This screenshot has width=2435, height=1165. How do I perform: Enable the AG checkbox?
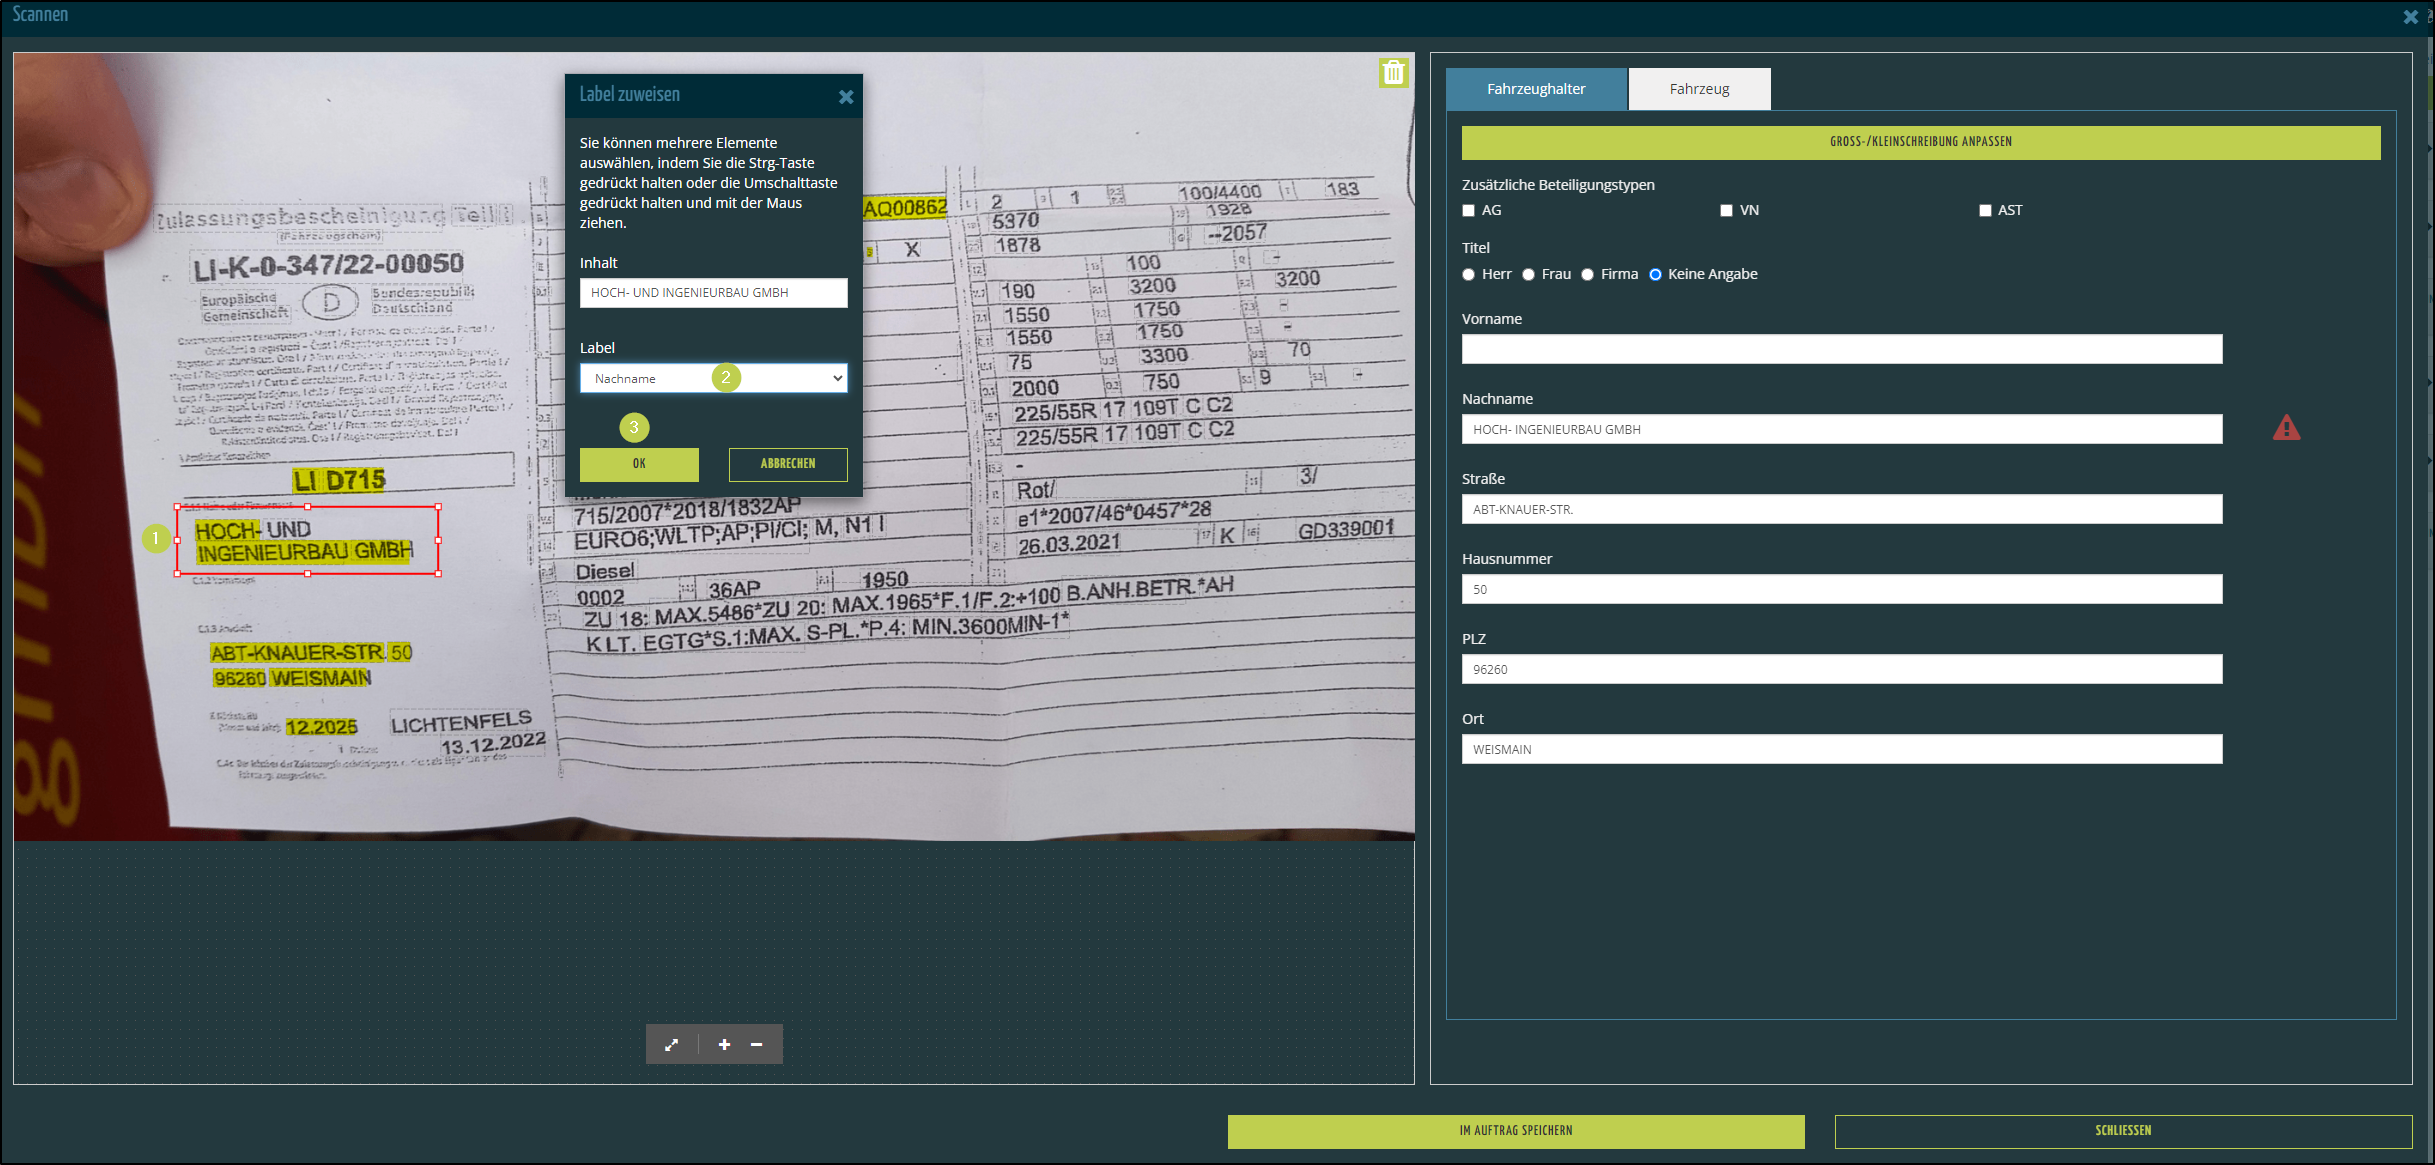pyautogui.click(x=1469, y=210)
